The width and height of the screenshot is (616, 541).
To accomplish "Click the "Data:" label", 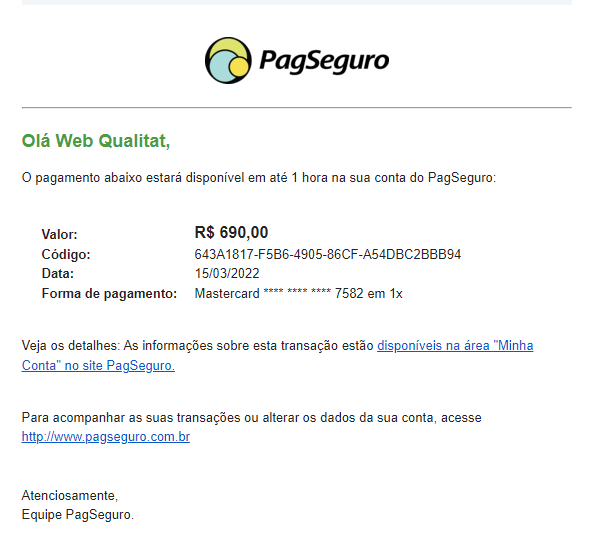I will point(58,273).
